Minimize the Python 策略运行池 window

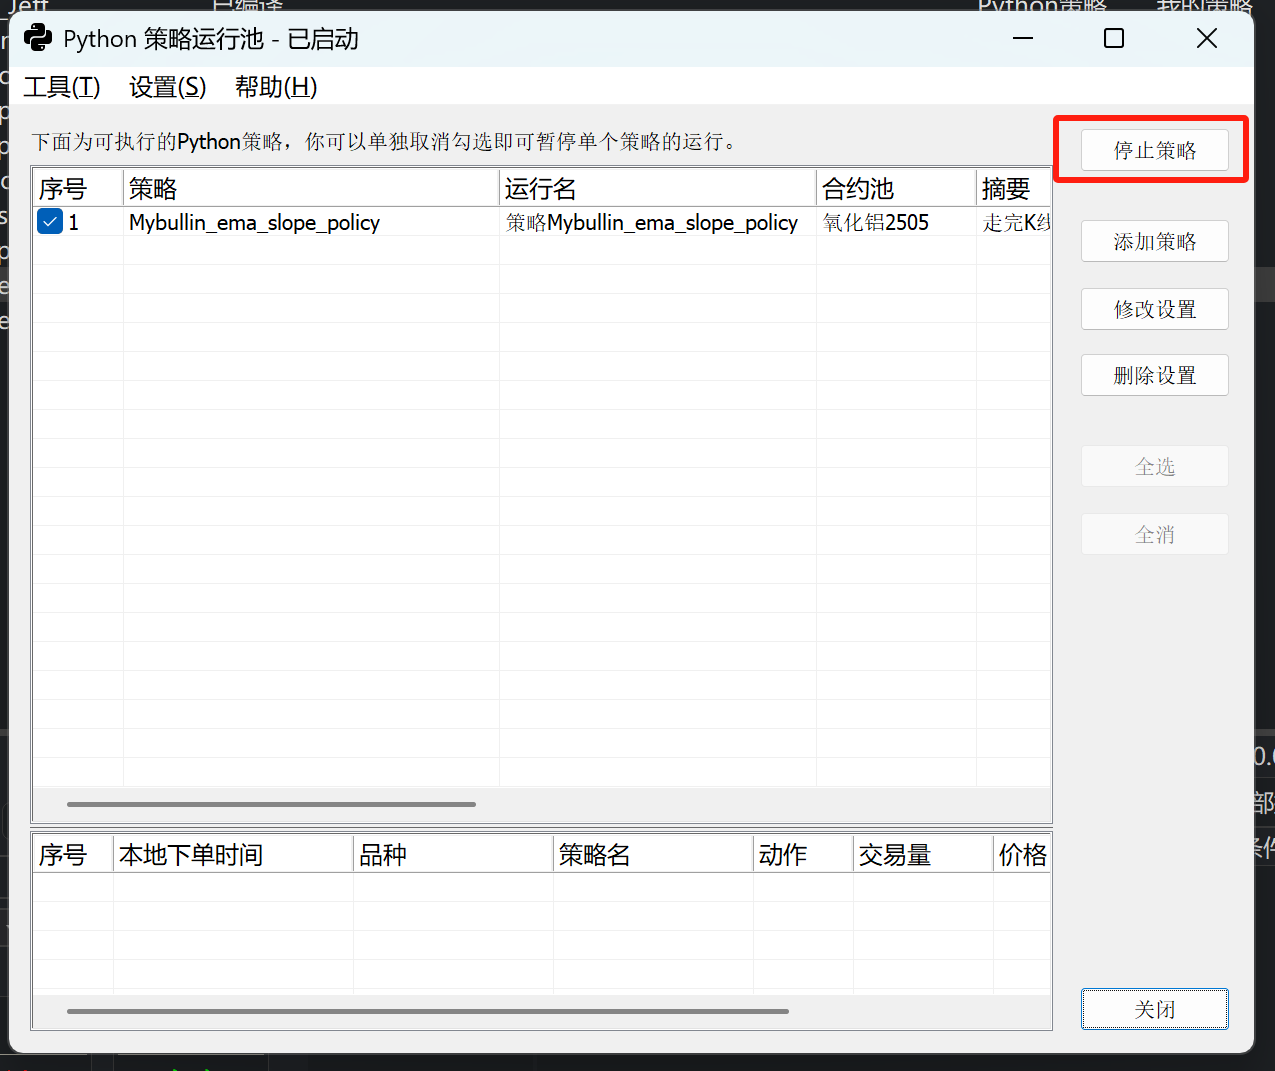[1023, 38]
